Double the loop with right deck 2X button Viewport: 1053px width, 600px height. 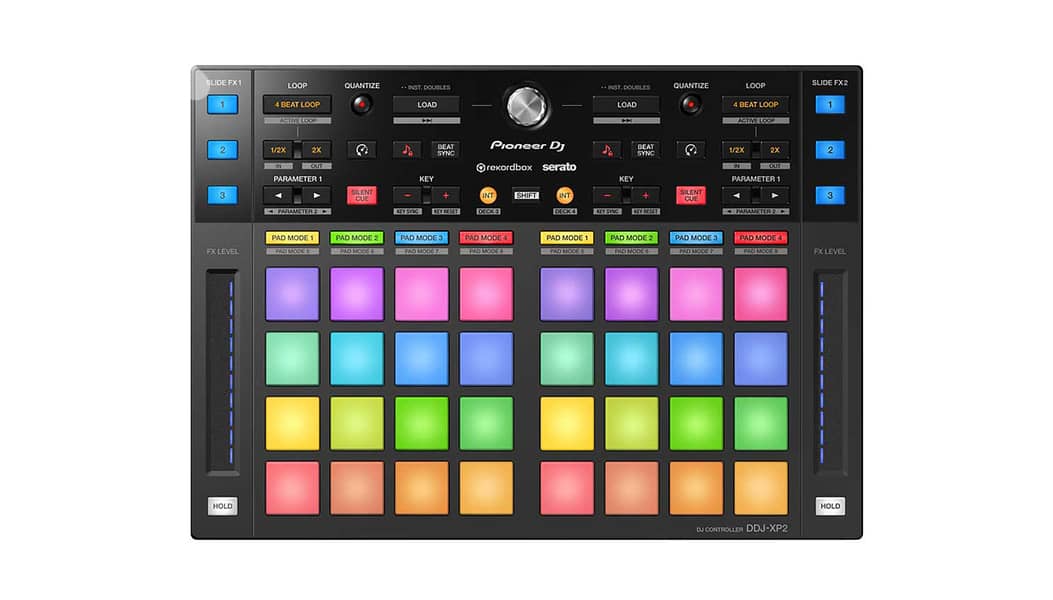(x=775, y=150)
